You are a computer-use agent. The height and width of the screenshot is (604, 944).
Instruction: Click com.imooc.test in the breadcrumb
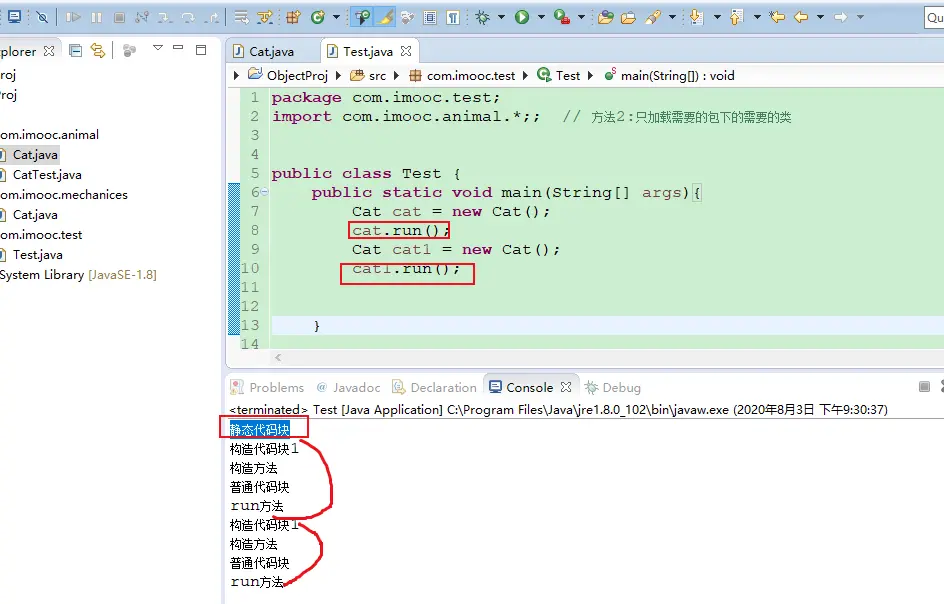471,75
